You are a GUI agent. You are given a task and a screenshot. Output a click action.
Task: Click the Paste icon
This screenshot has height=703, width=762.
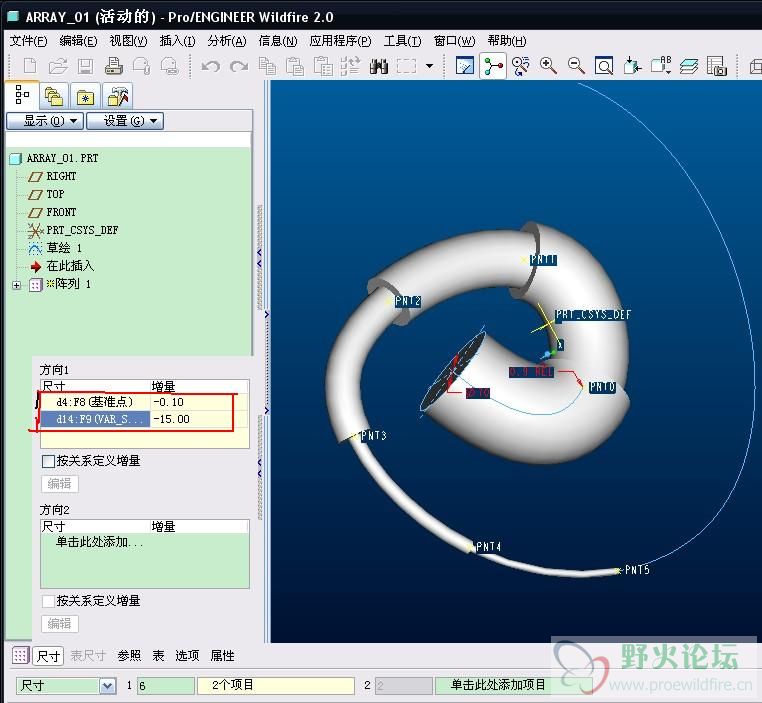(294, 66)
